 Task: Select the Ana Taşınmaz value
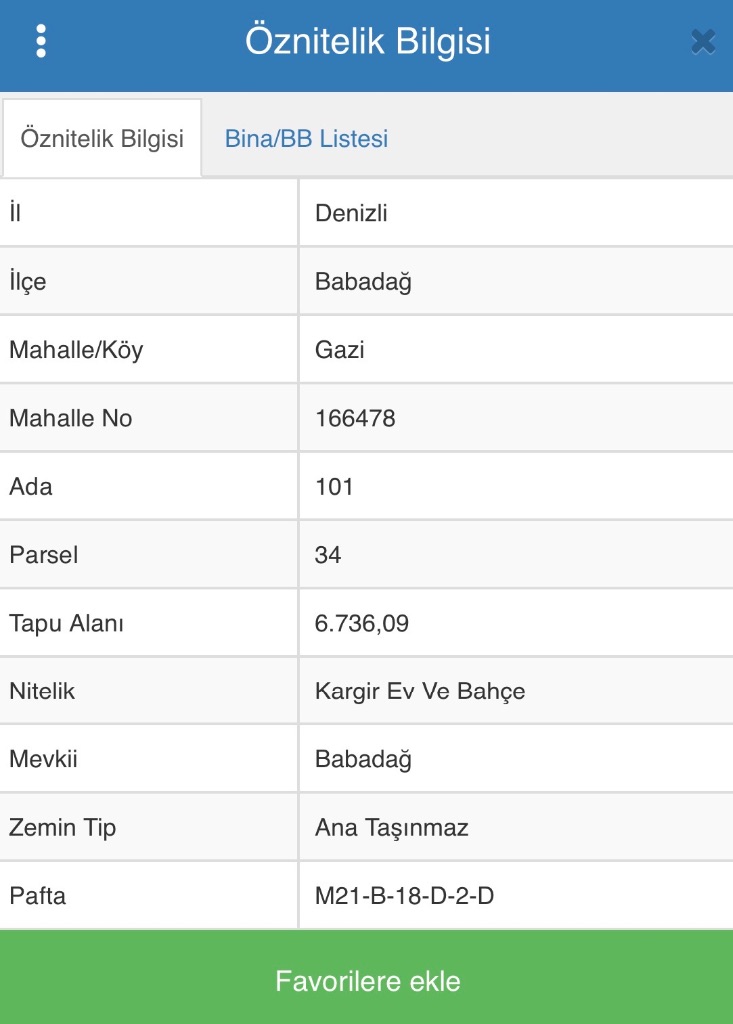click(x=391, y=828)
